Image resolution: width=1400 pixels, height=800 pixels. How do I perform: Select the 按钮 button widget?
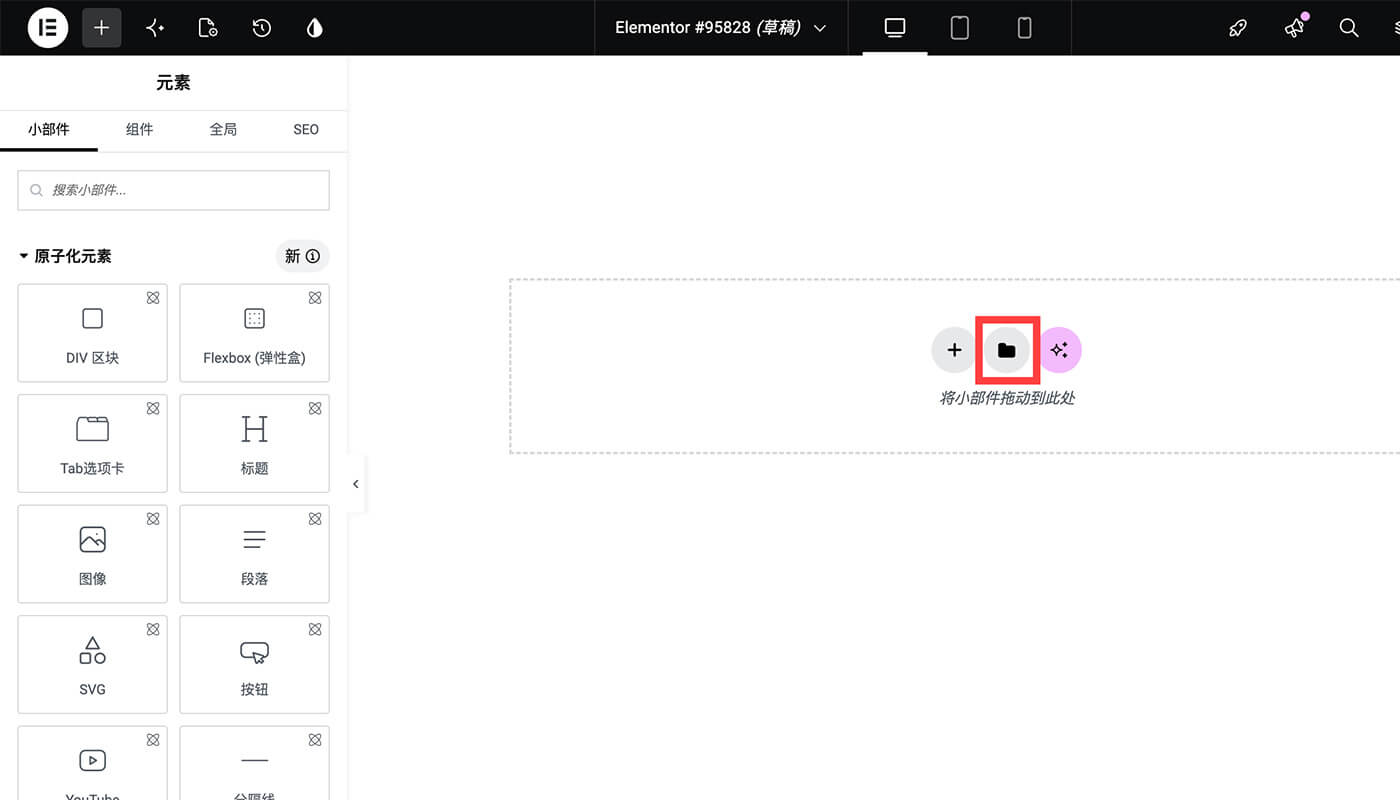(254, 664)
